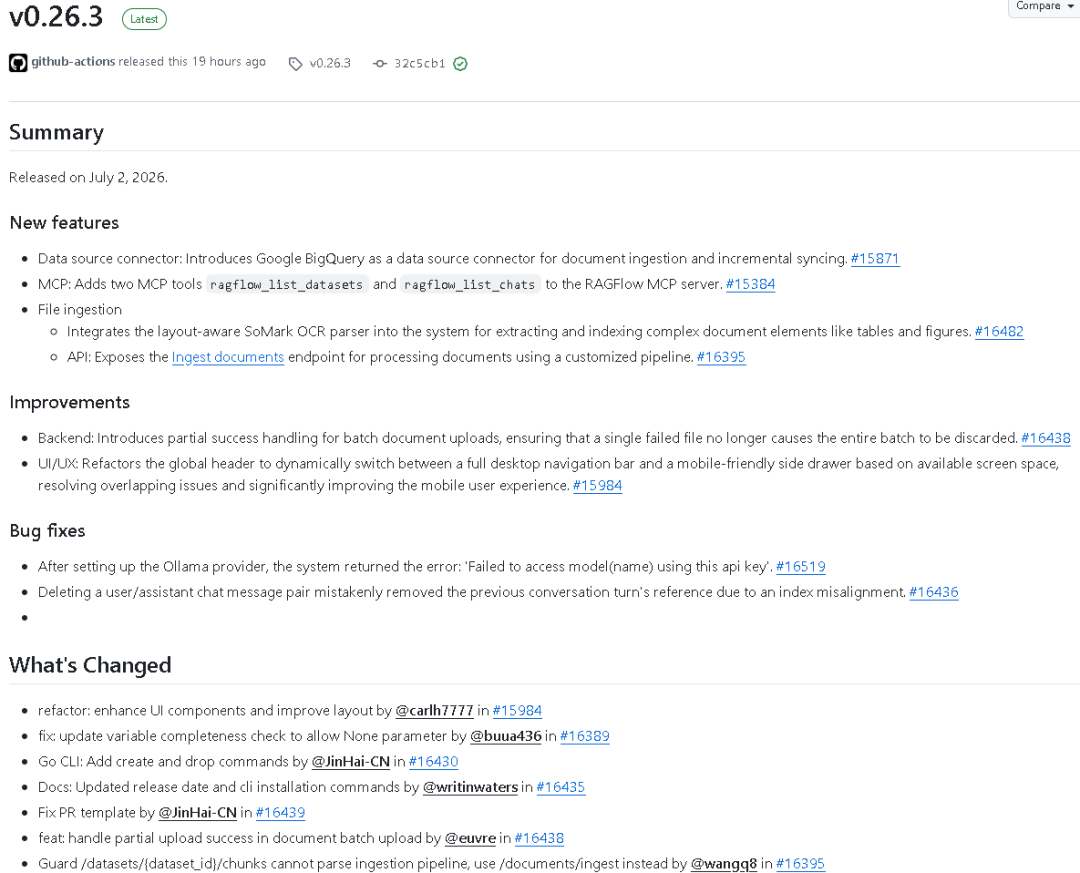The width and height of the screenshot is (1080, 873).
Task: Open @wangq8 profile link
Action: pos(723,863)
